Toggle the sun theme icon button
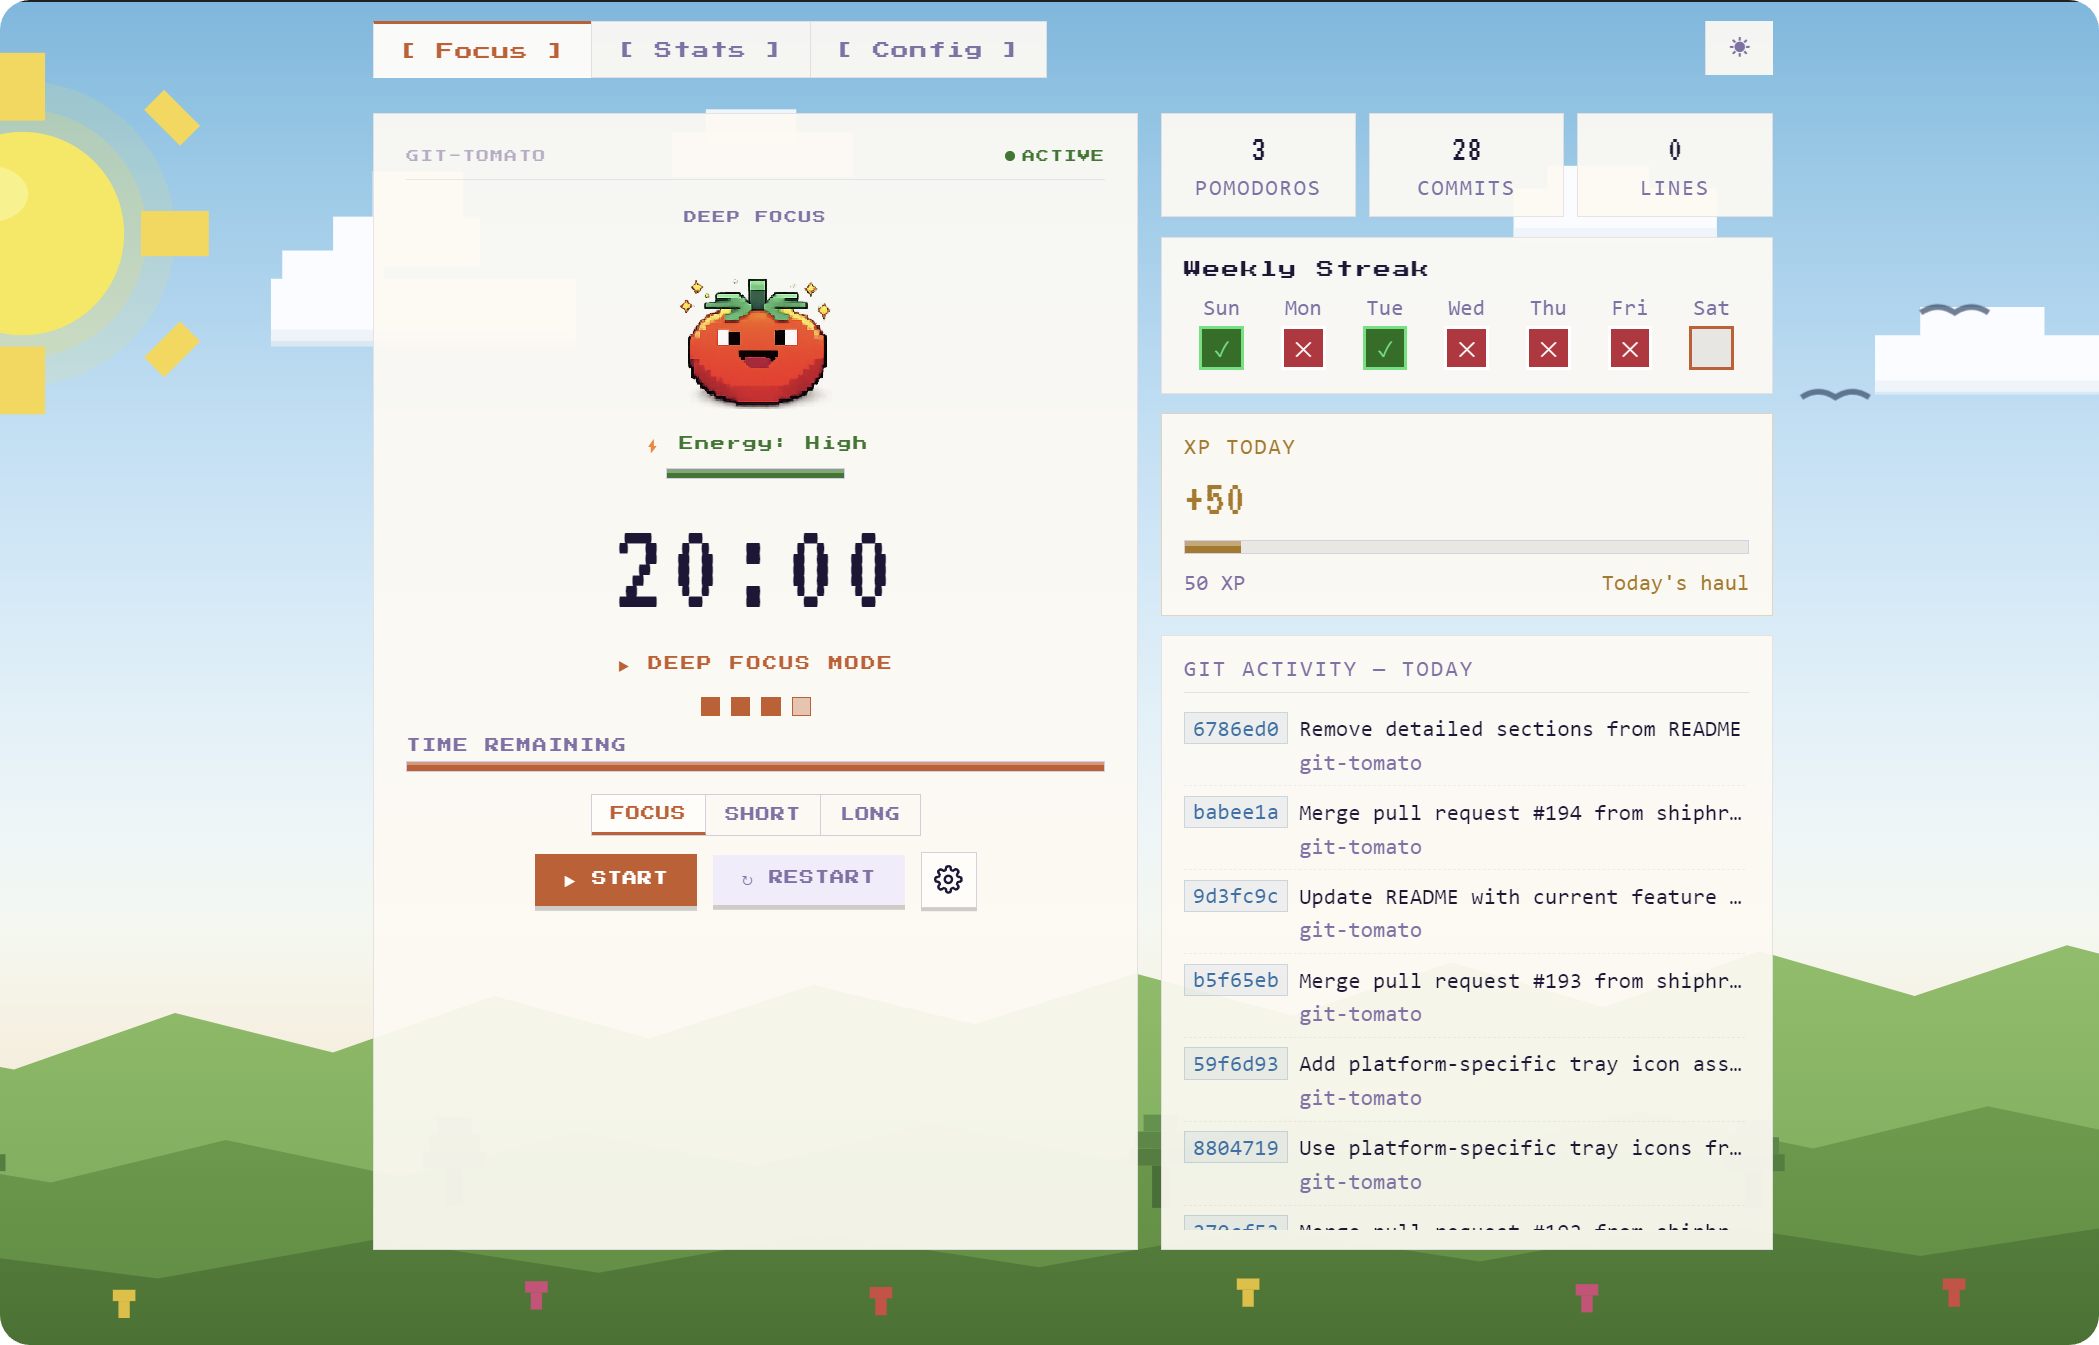 tap(1738, 47)
